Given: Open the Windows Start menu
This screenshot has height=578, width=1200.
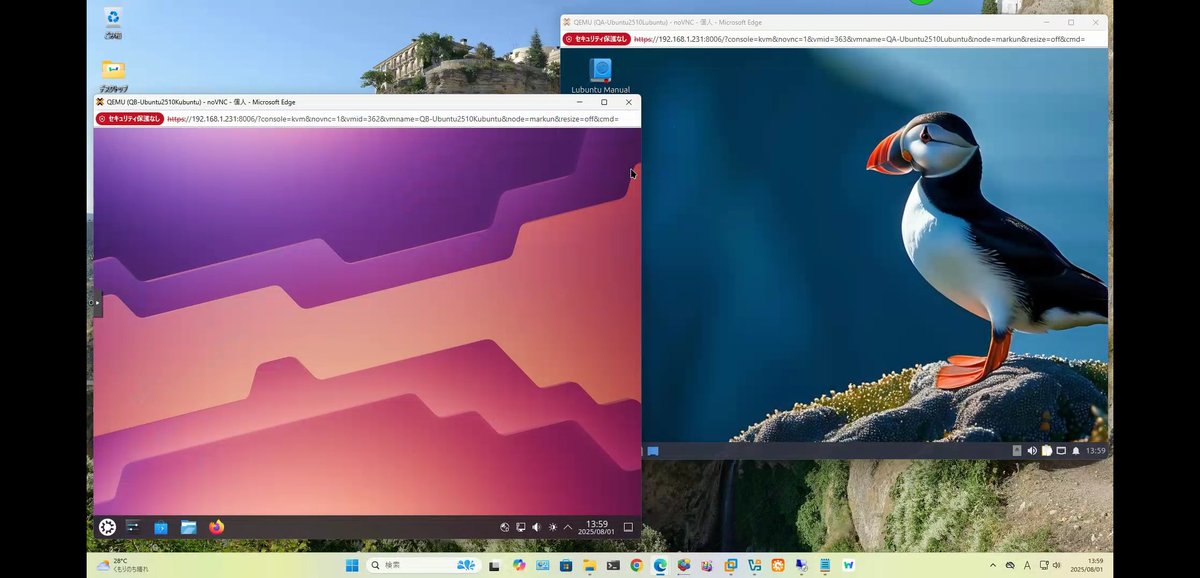Looking at the screenshot, I should click(x=352, y=565).
